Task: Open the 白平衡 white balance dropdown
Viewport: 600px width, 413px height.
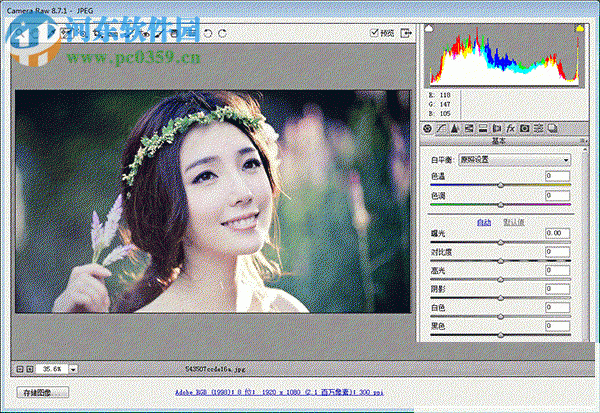Action: pos(514,160)
